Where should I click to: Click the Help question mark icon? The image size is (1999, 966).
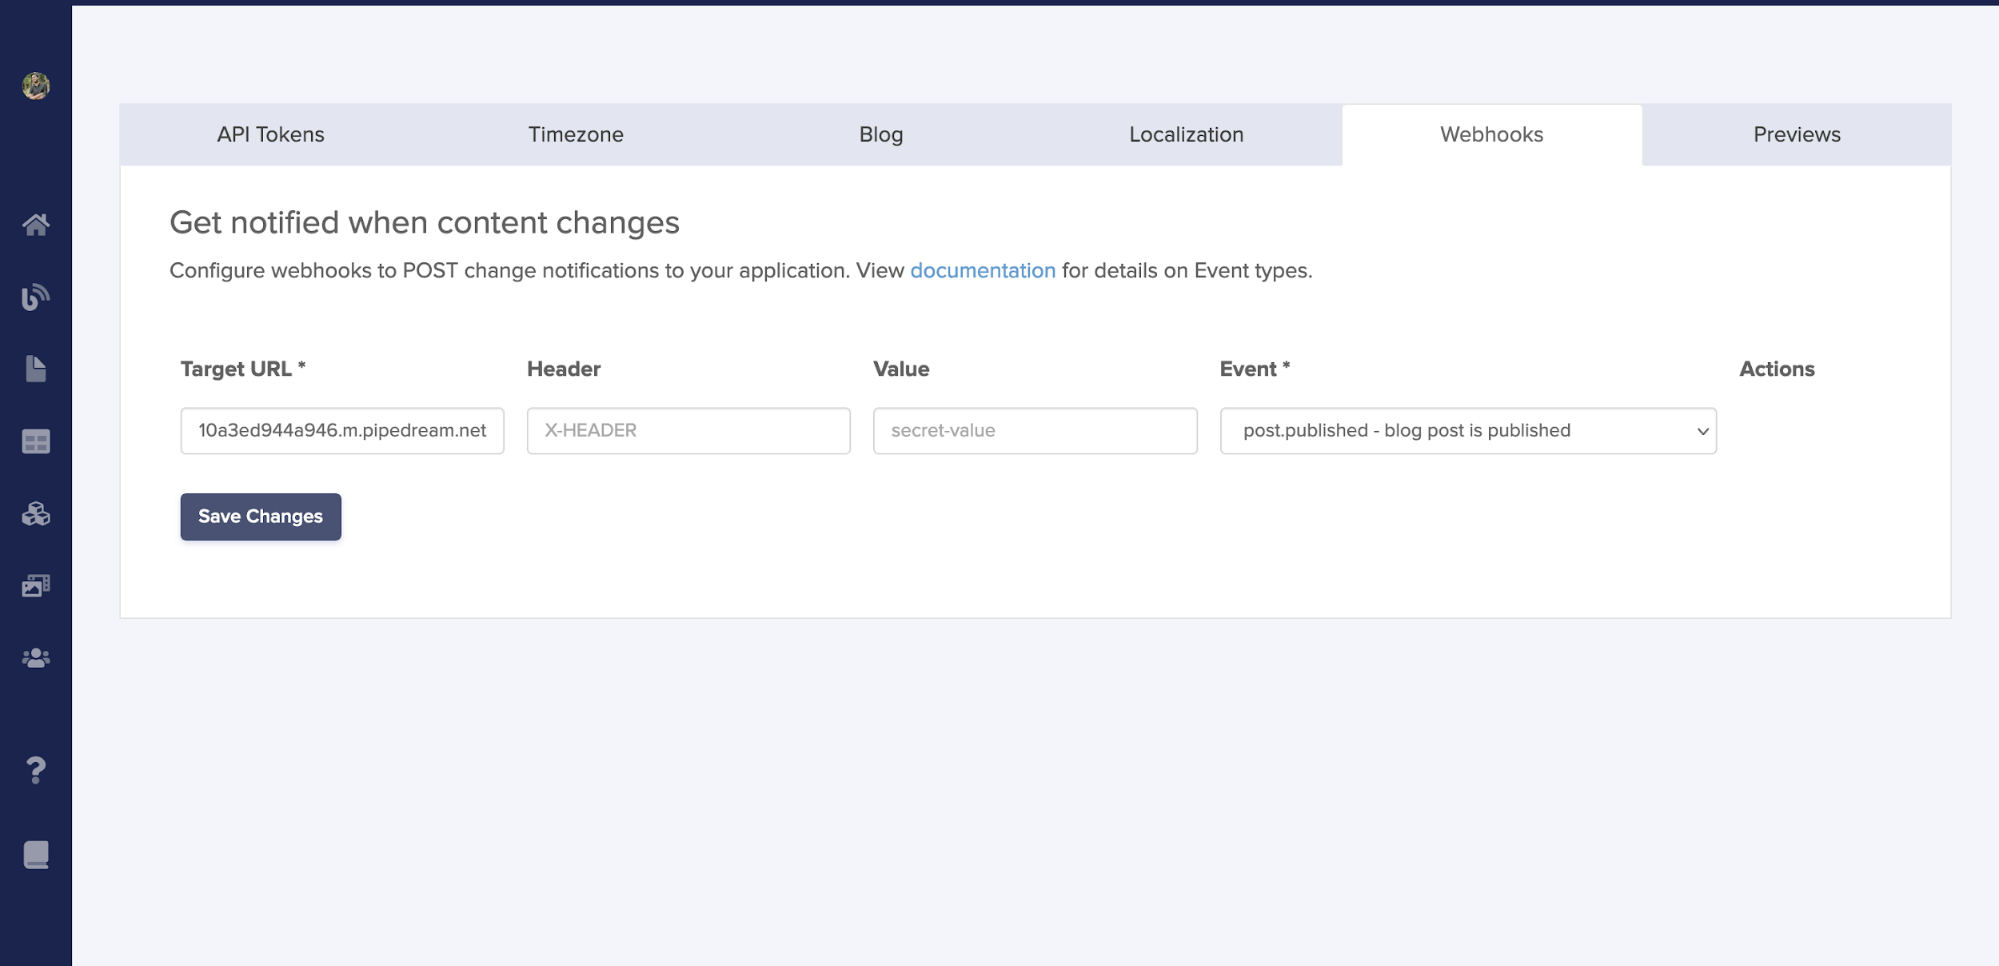tap(36, 770)
